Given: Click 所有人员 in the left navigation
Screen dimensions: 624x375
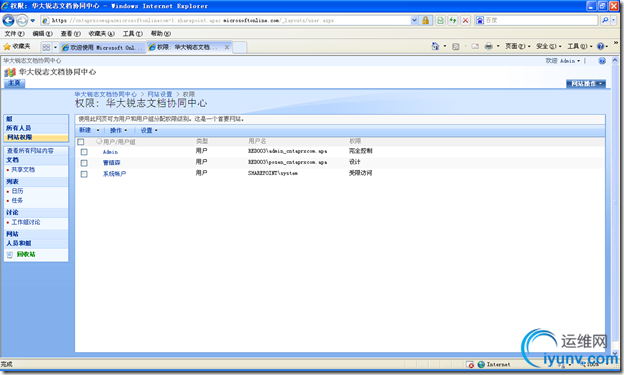Looking at the screenshot, I should click(x=18, y=128).
